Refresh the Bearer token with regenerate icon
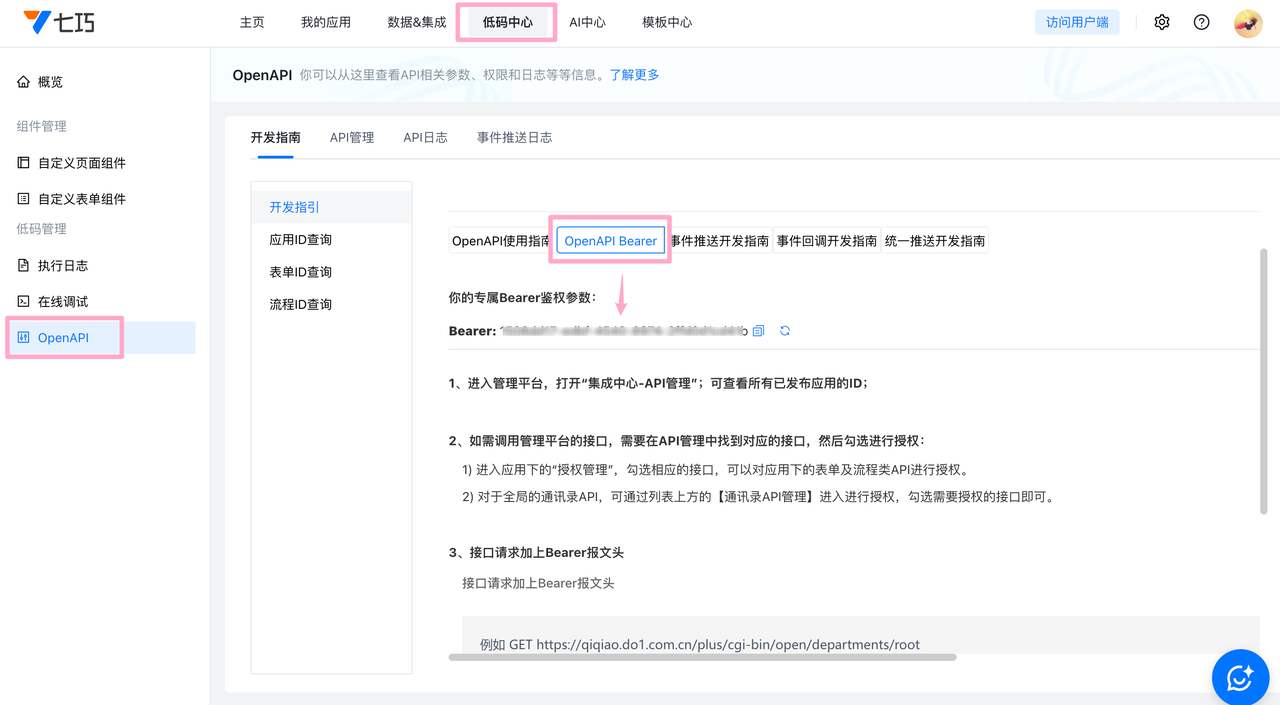 tap(785, 331)
